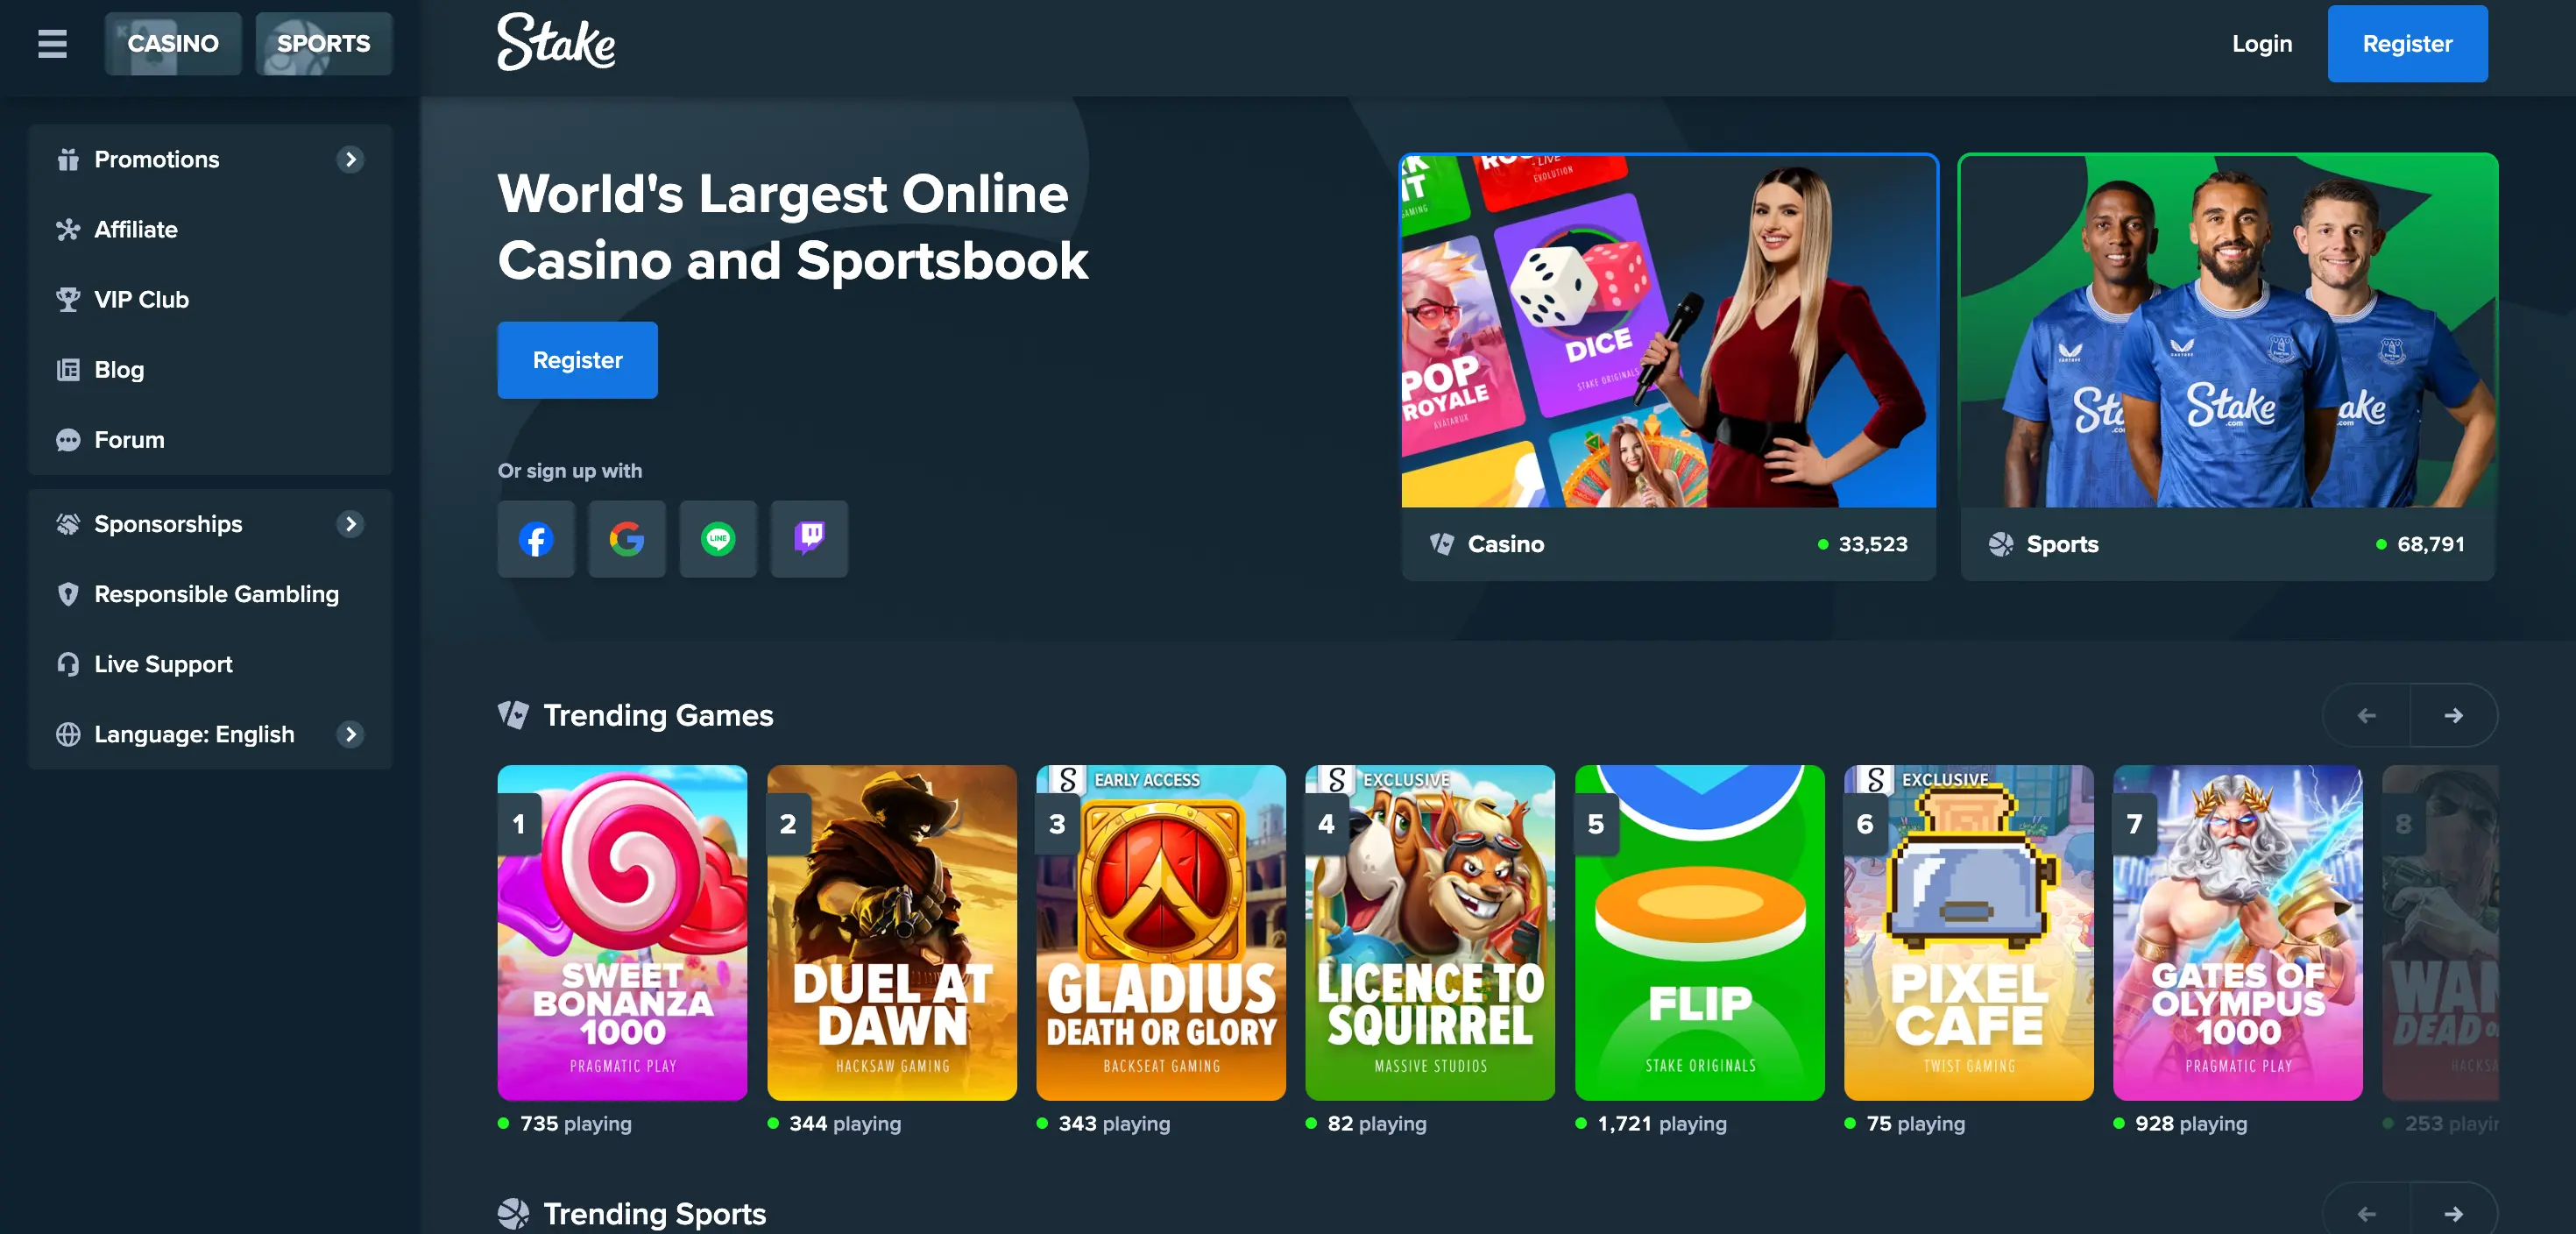Open VIP Club trophy item
Viewport: 2576px width, 1234px height.
point(141,299)
